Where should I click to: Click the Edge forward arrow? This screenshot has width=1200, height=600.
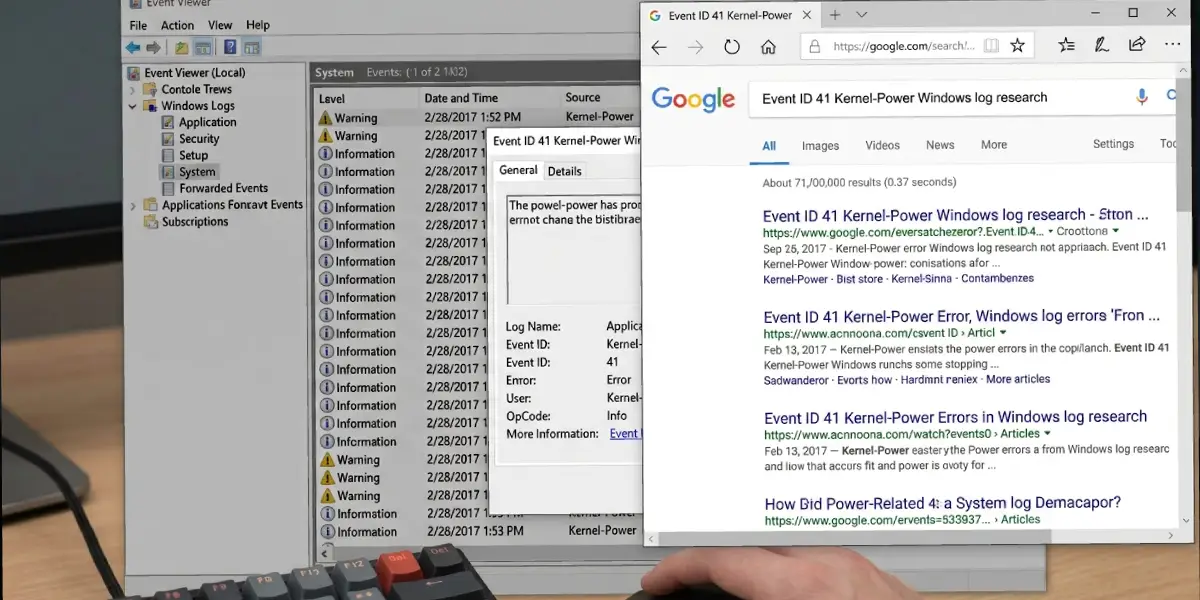(695, 47)
